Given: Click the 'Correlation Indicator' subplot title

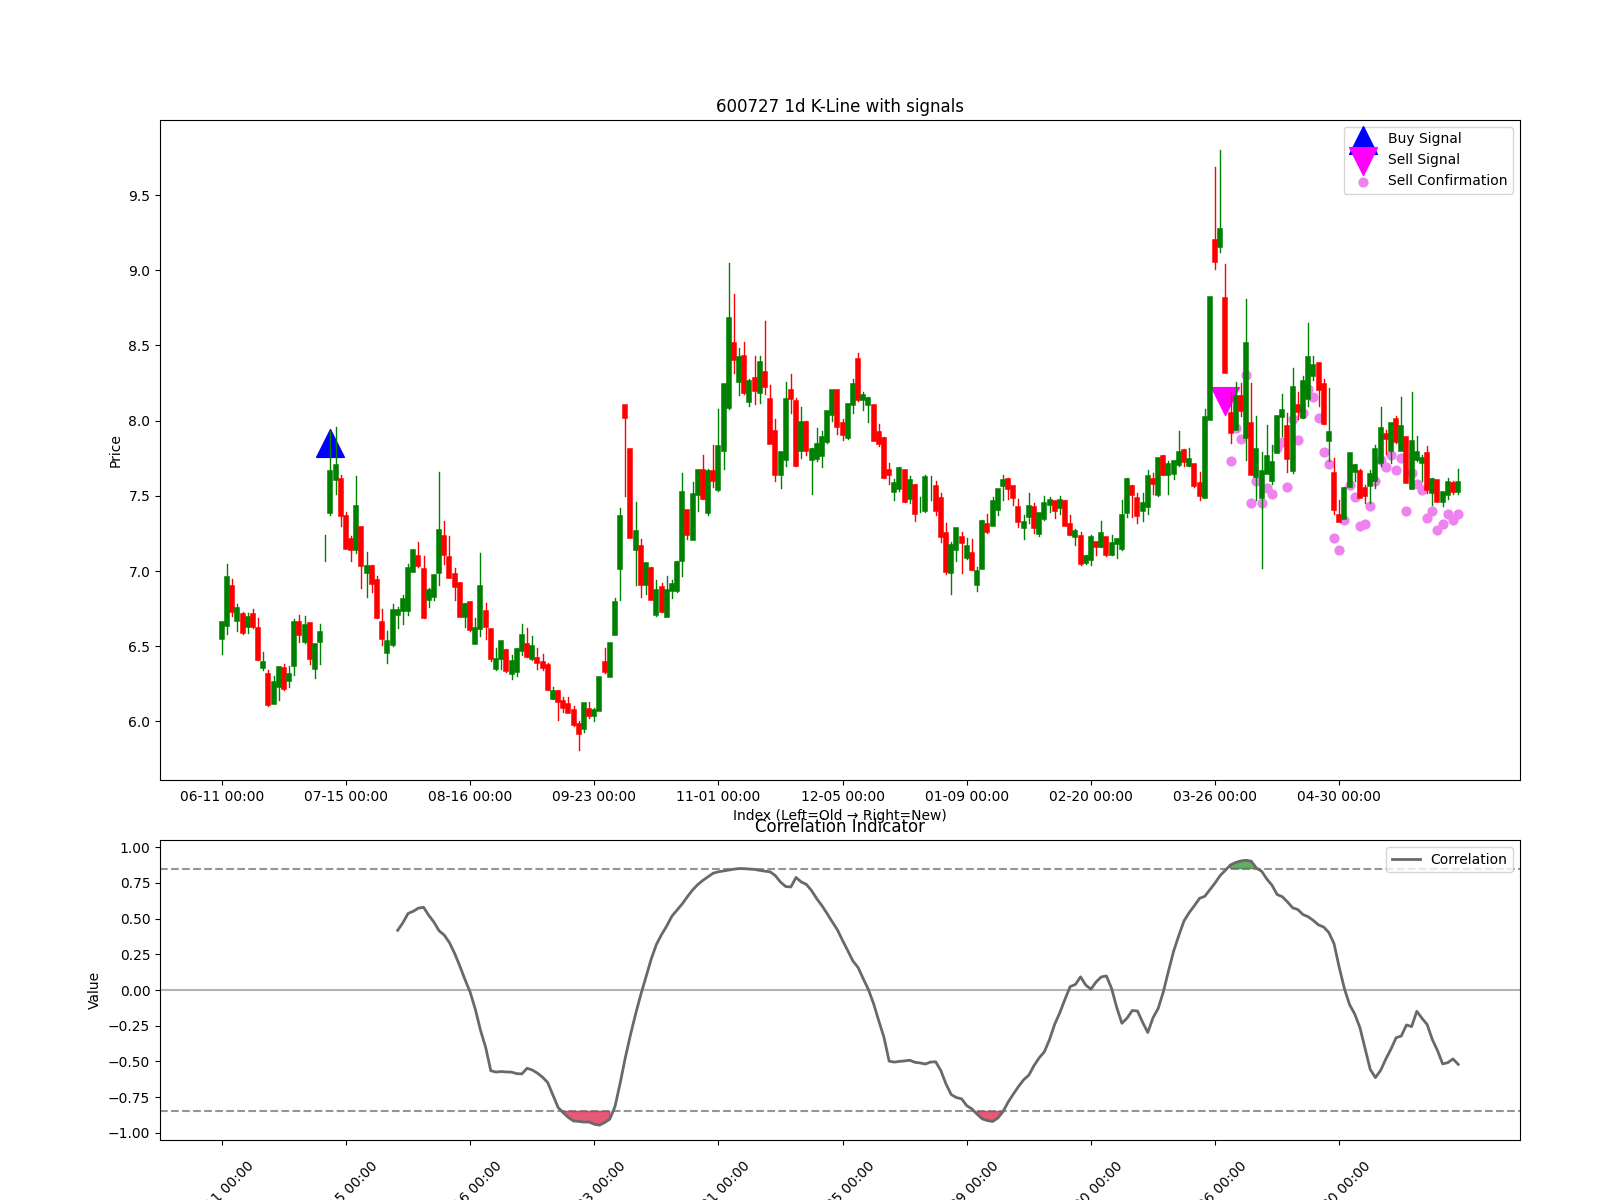Looking at the screenshot, I should [x=840, y=827].
